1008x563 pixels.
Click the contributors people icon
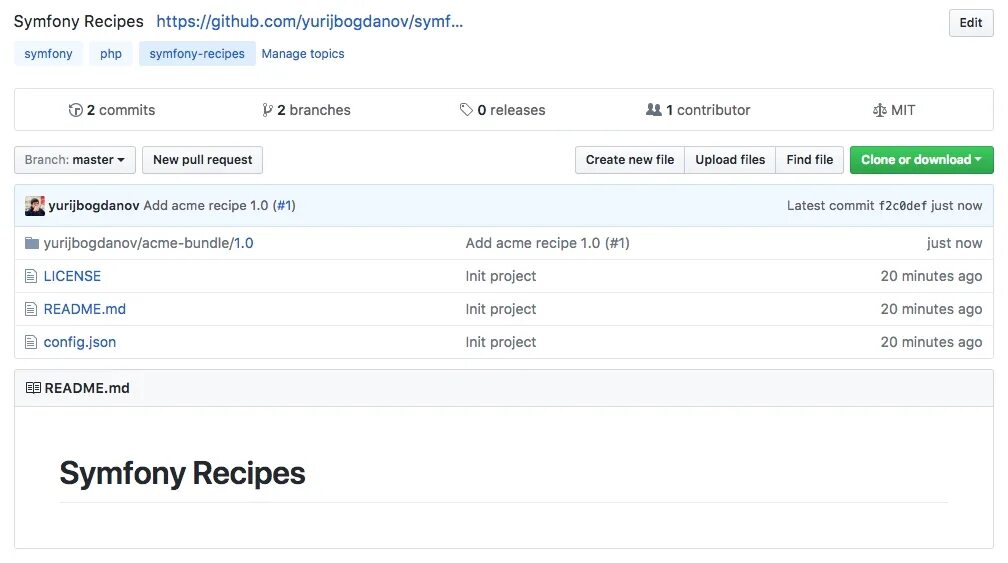click(x=654, y=110)
